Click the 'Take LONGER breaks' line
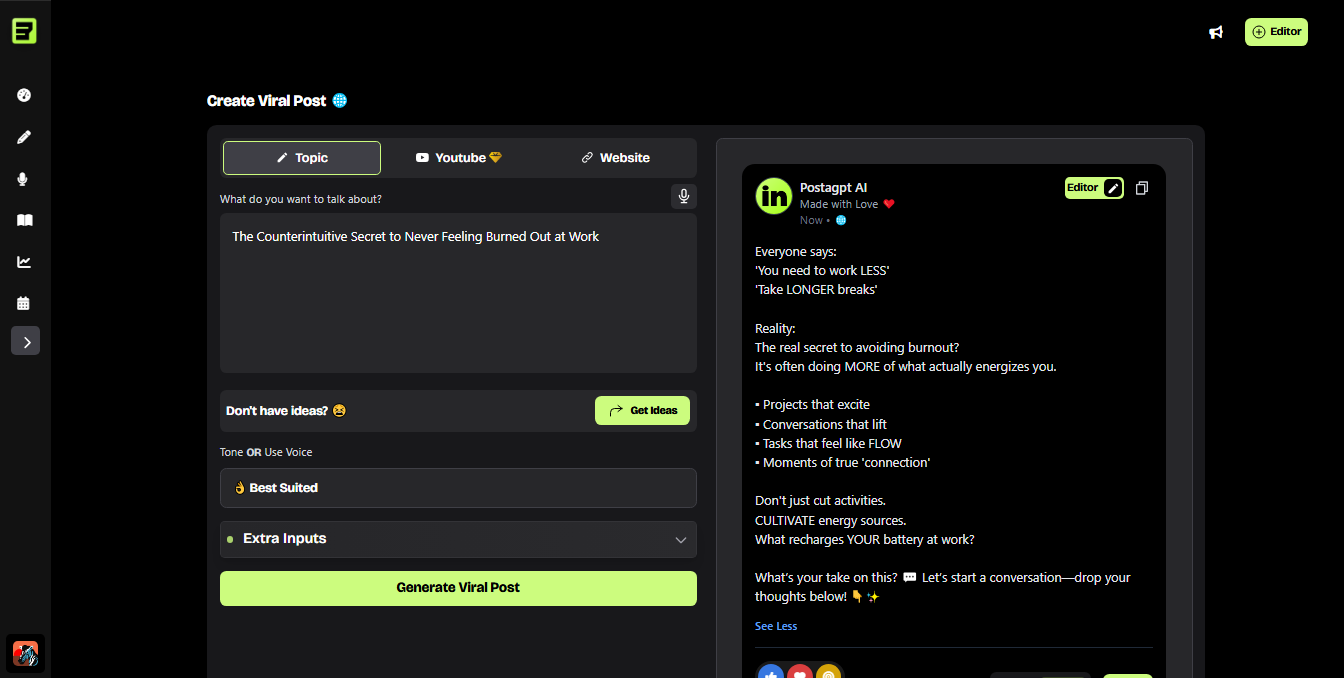Viewport: 1344px width, 678px height. click(816, 290)
